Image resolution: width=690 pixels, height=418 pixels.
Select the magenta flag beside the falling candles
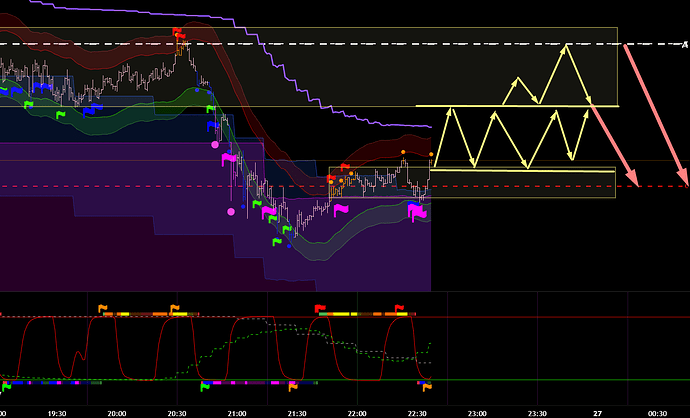click(x=229, y=158)
